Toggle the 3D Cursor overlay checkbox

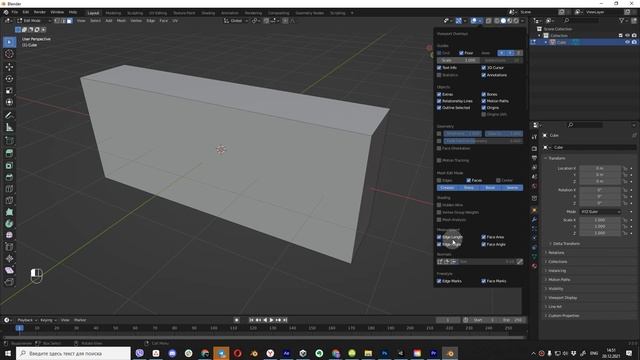484,67
